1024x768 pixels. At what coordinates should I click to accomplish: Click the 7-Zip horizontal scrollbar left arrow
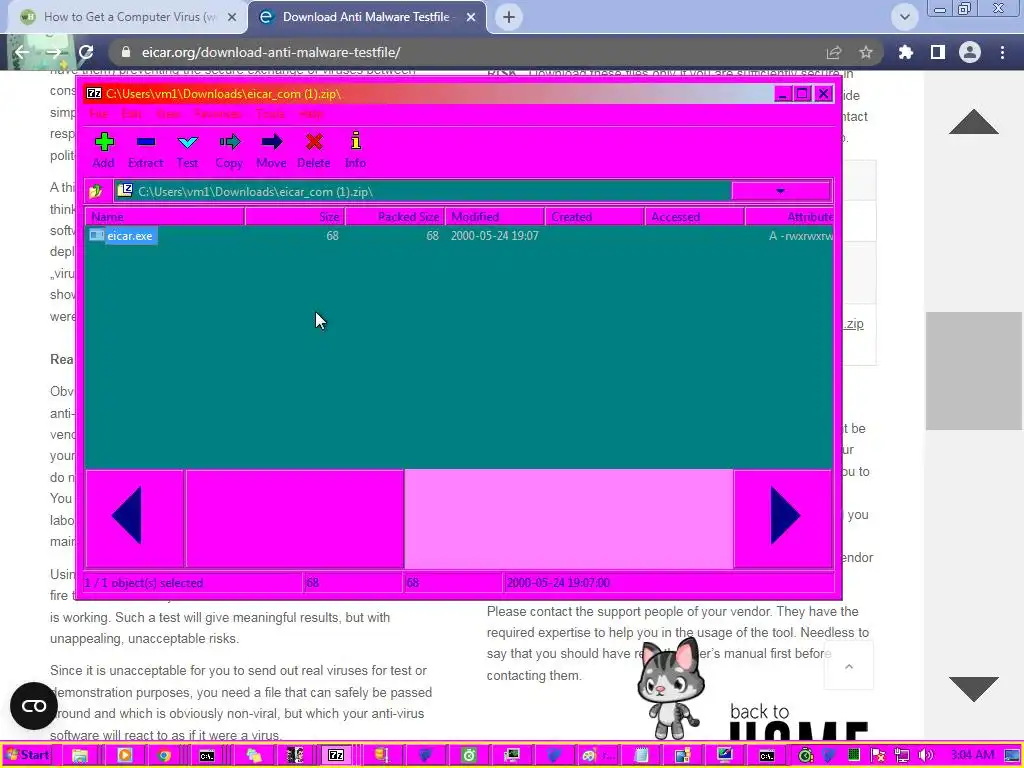[x=135, y=518]
